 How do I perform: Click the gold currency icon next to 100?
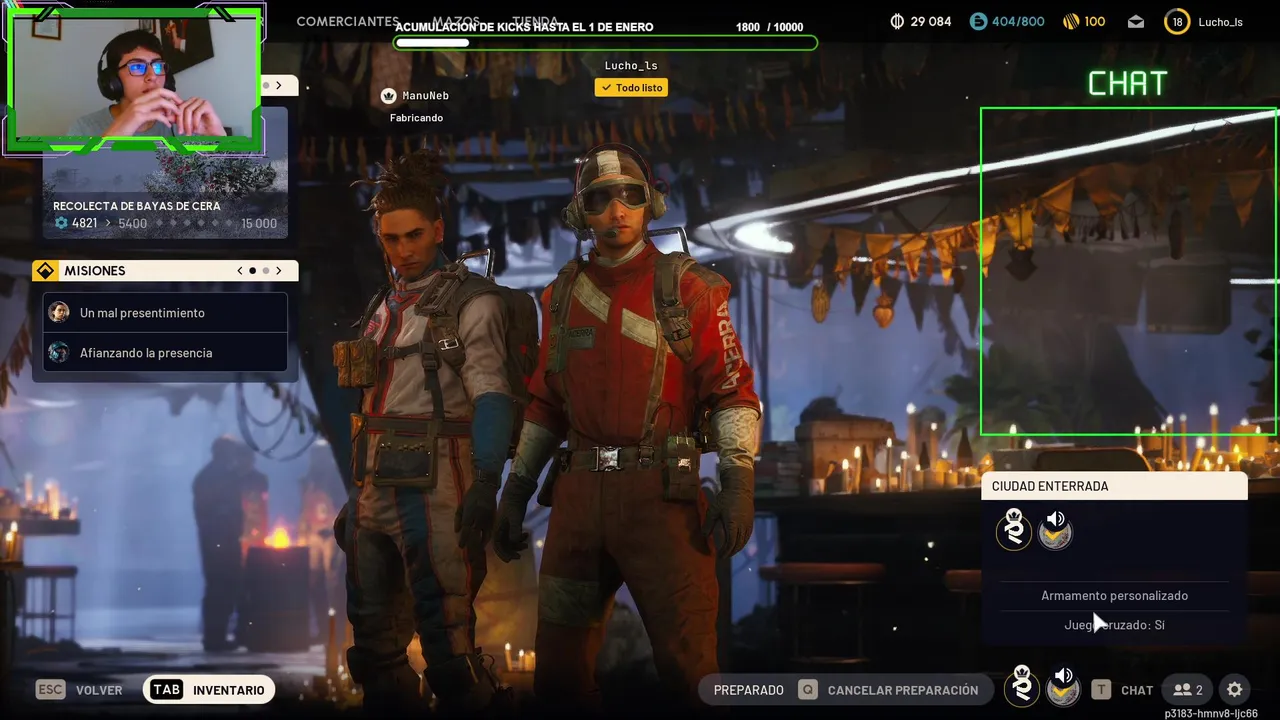coord(1070,21)
